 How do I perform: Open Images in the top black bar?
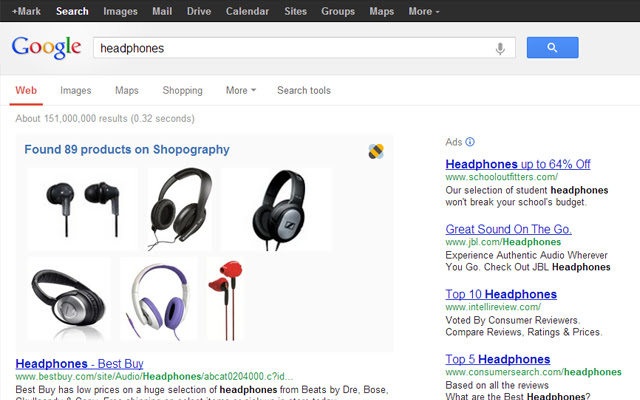(x=120, y=11)
